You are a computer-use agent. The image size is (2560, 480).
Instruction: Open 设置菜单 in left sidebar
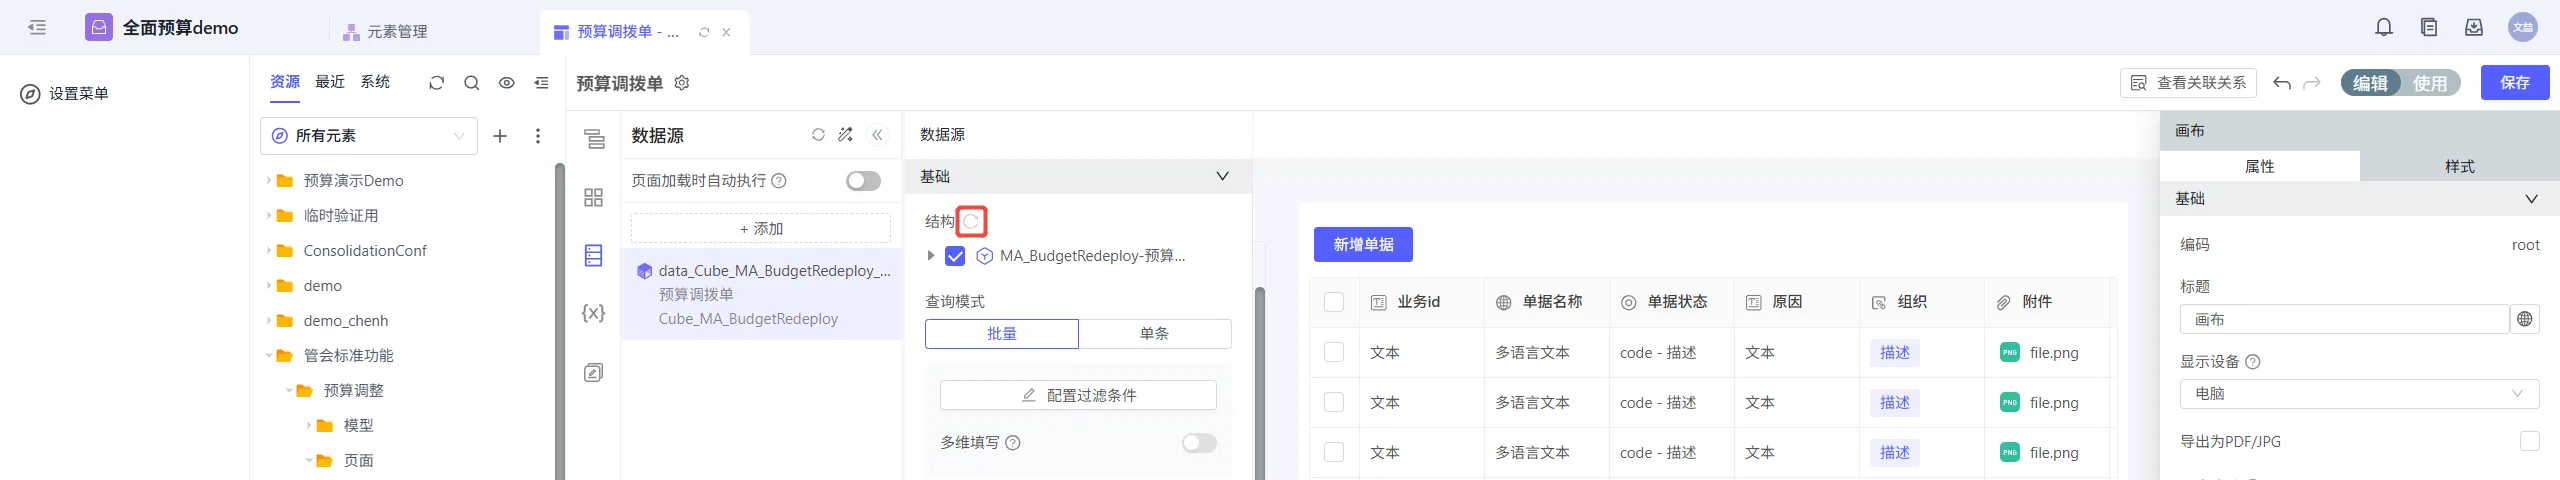[x=65, y=94]
